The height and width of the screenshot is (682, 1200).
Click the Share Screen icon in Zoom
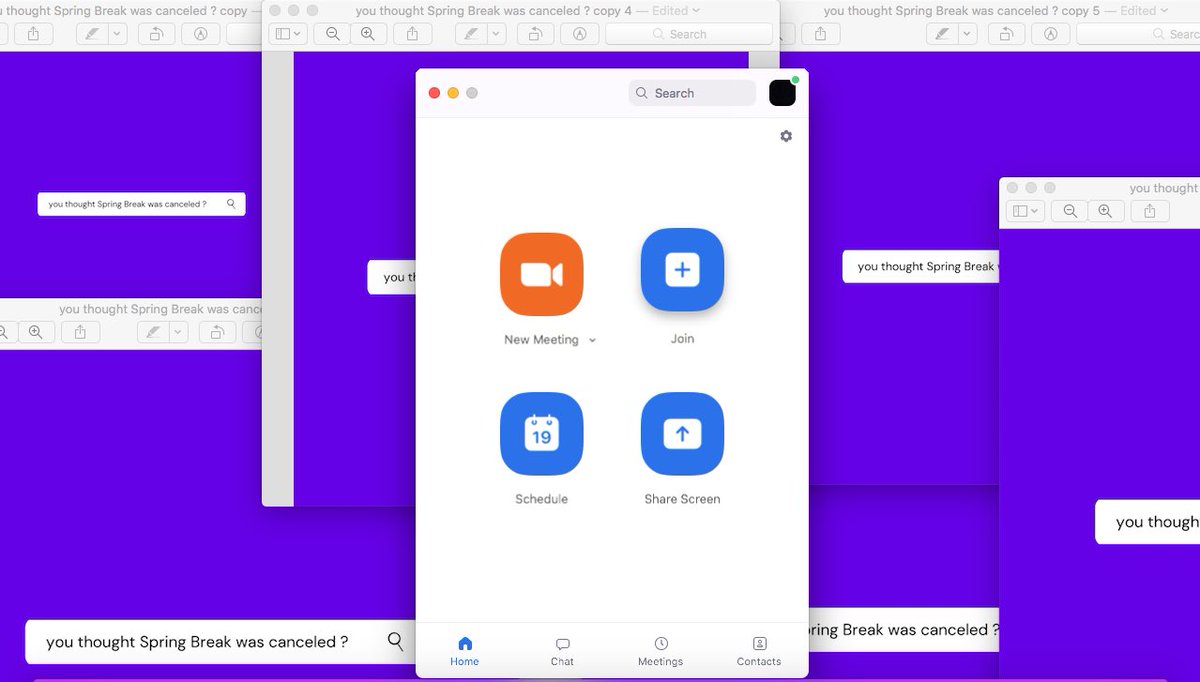coord(682,434)
